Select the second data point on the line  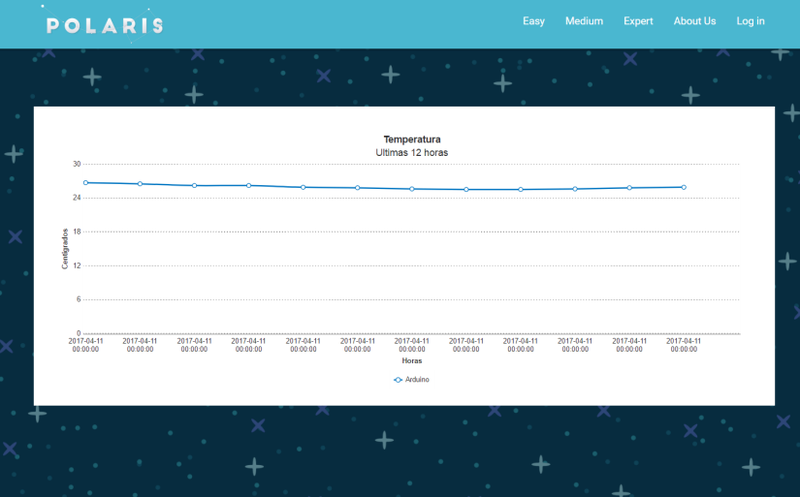pyautogui.click(x=140, y=184)
